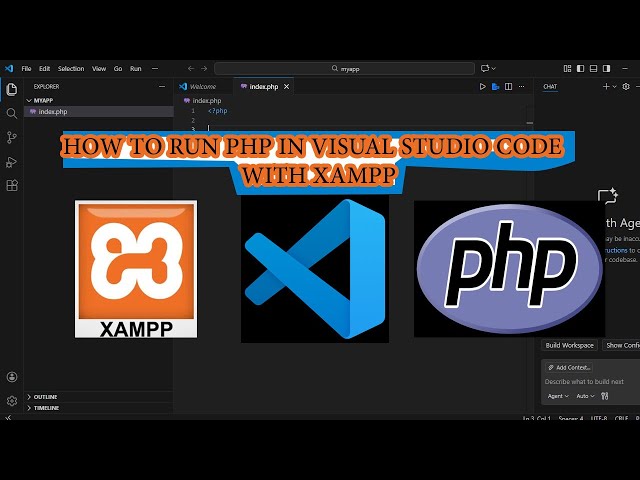The image size is (640, 480).
Task: Open the File menu
Action: (x=27, y=69)
